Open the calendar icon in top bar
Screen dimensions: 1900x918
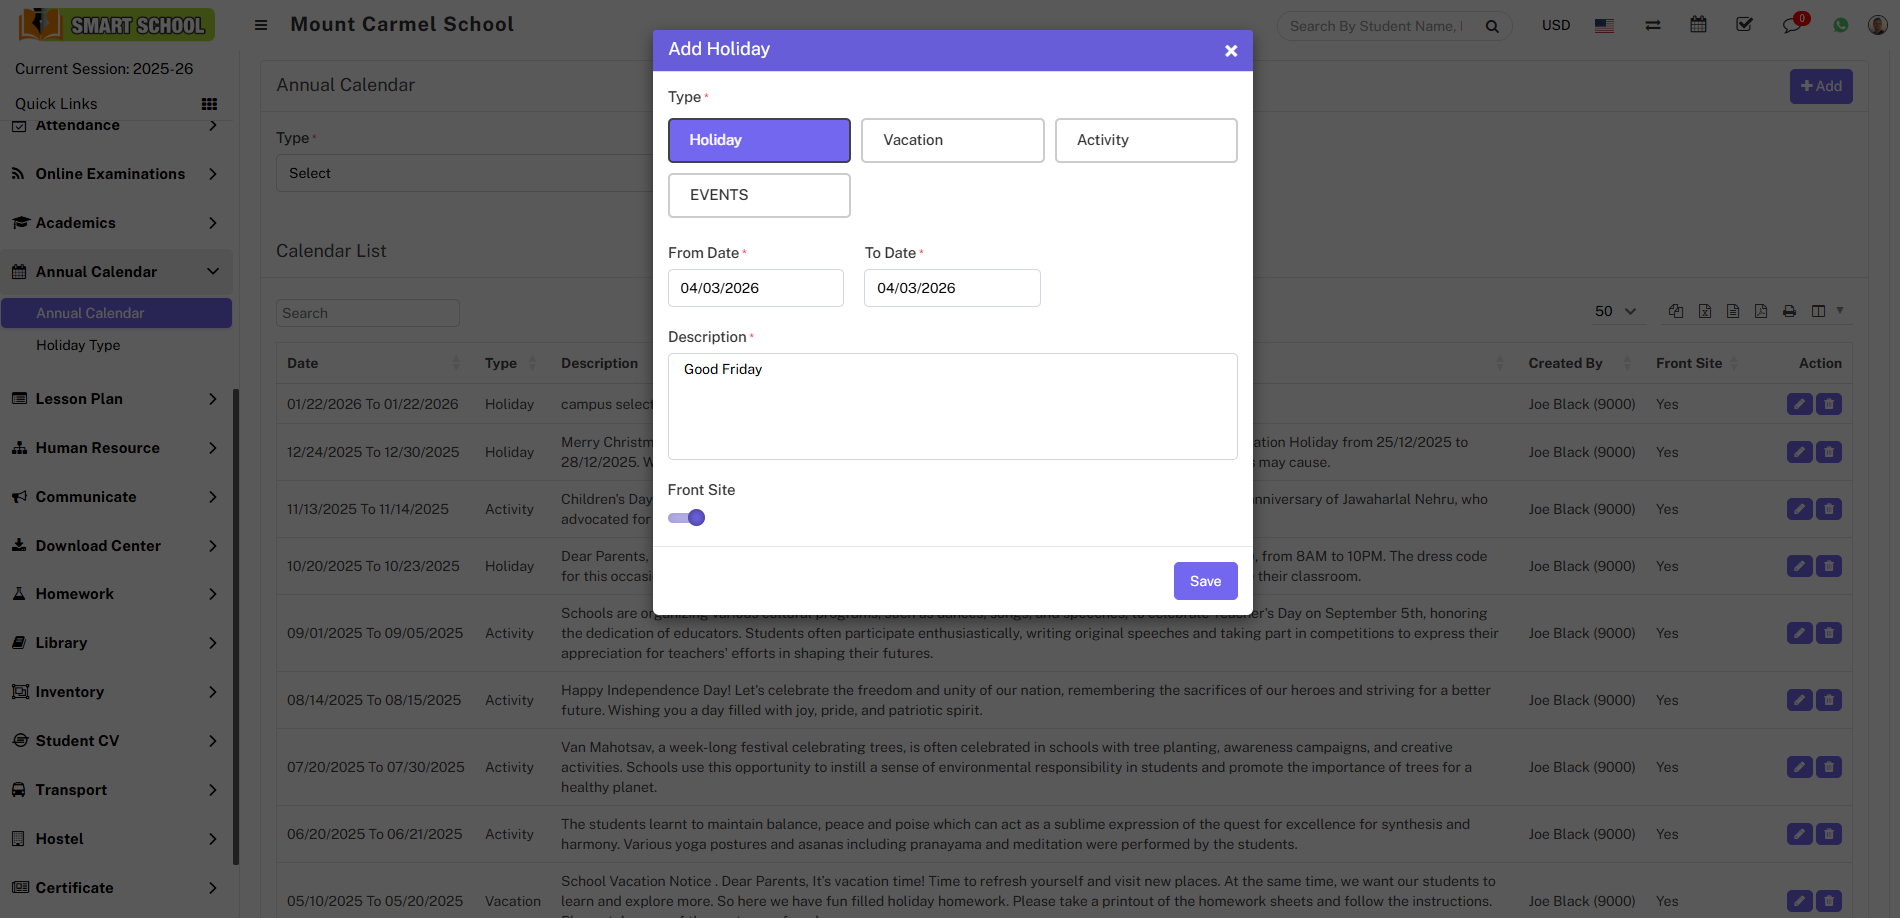1698,25
